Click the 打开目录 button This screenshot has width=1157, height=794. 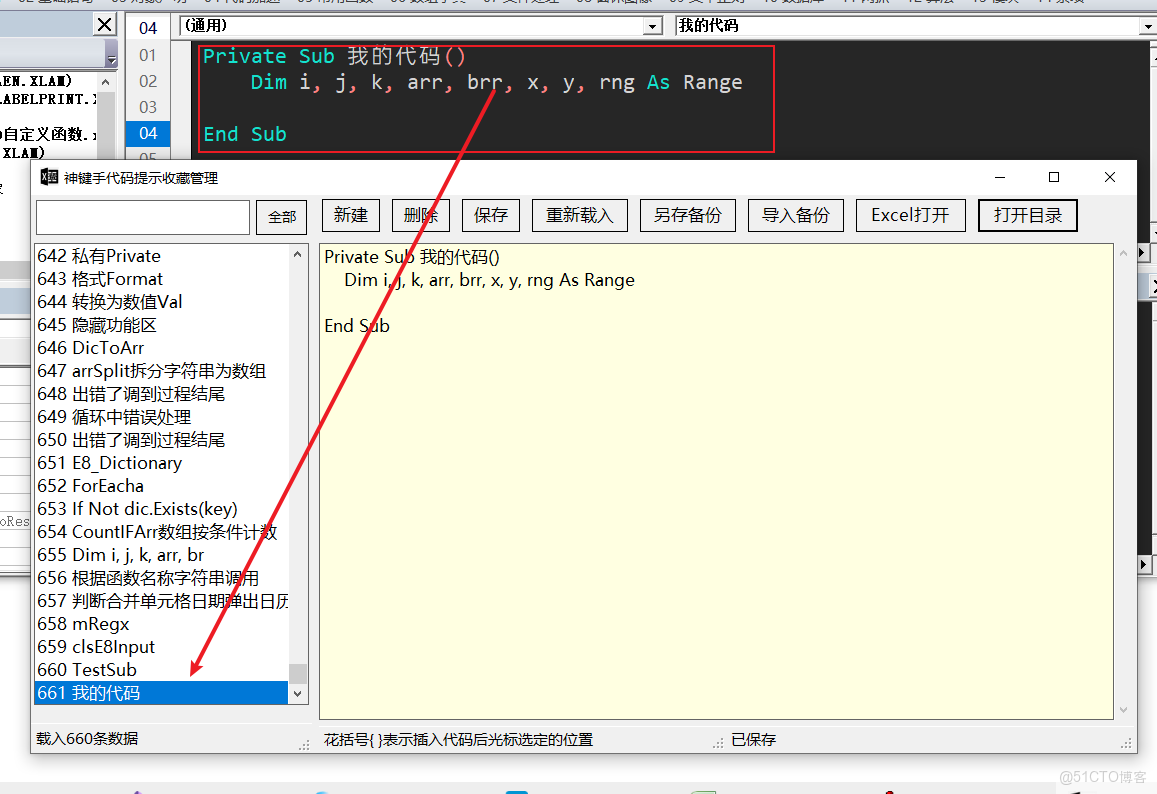point(1027,214)
